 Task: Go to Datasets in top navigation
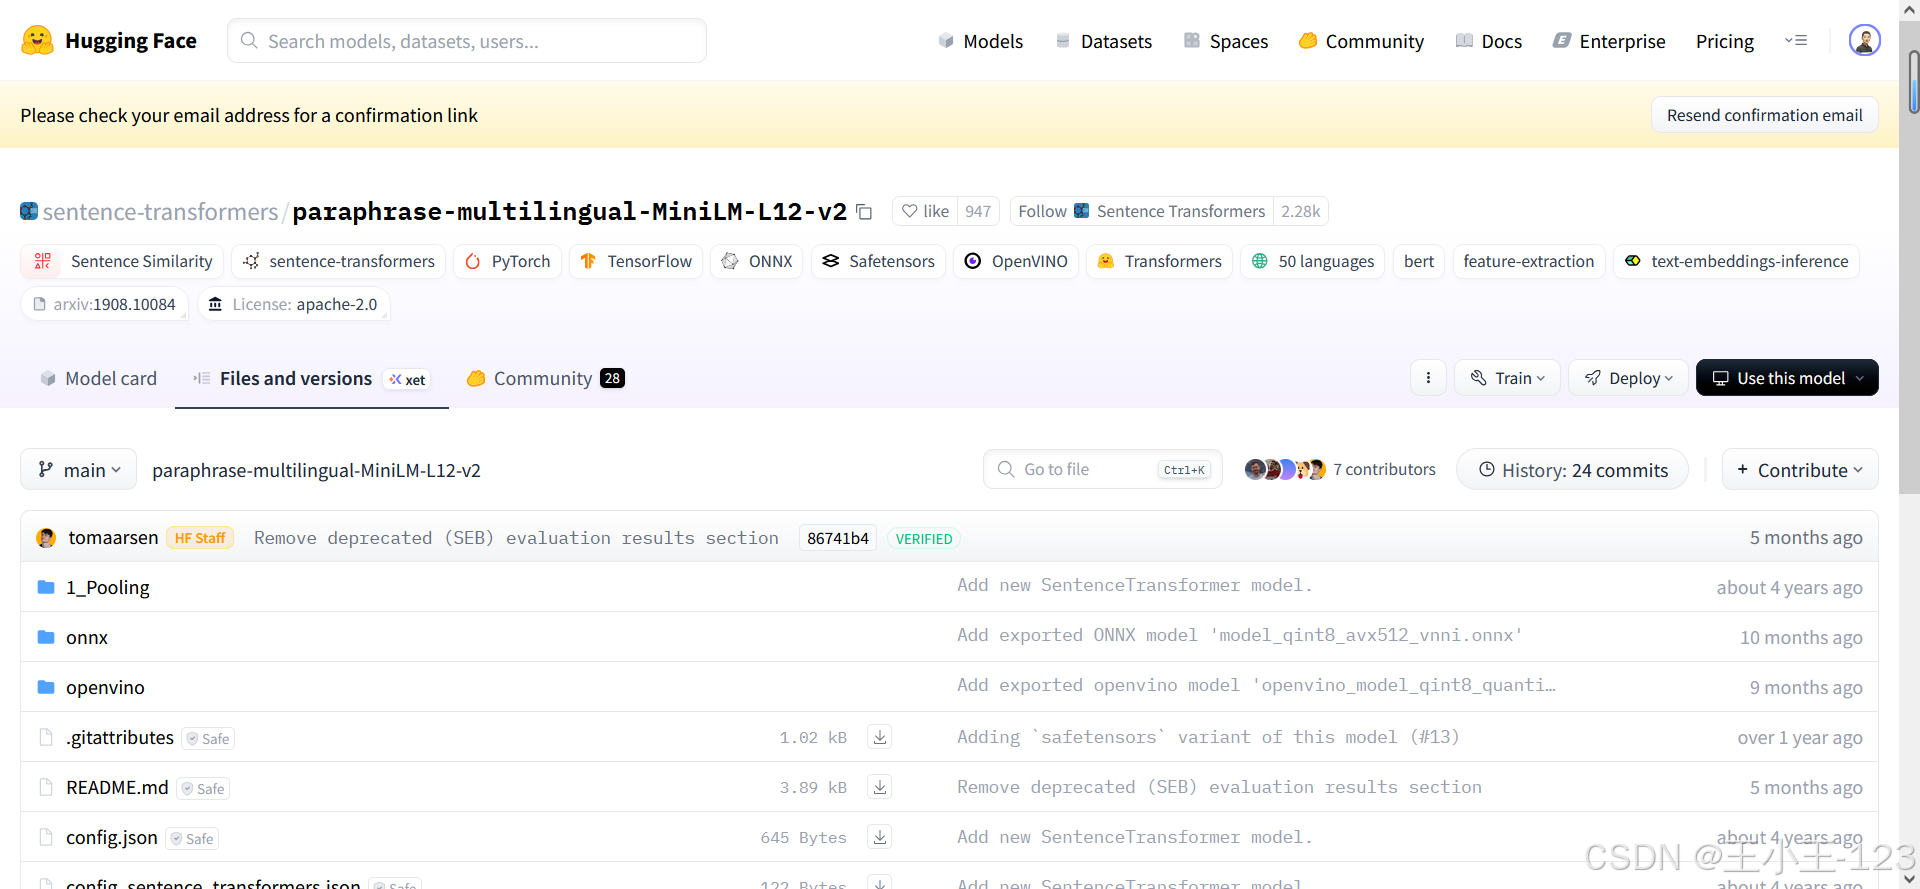coord(1103,41)
